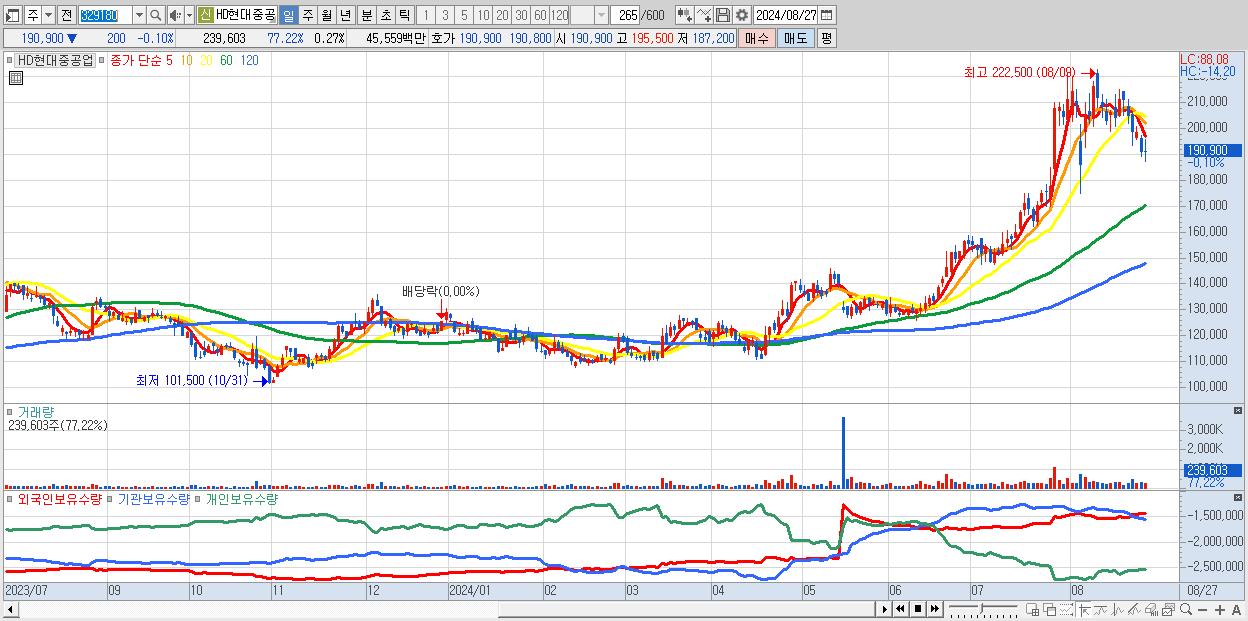
Task: Zoom out with the minus icon
Action: tap(1202, 609)
